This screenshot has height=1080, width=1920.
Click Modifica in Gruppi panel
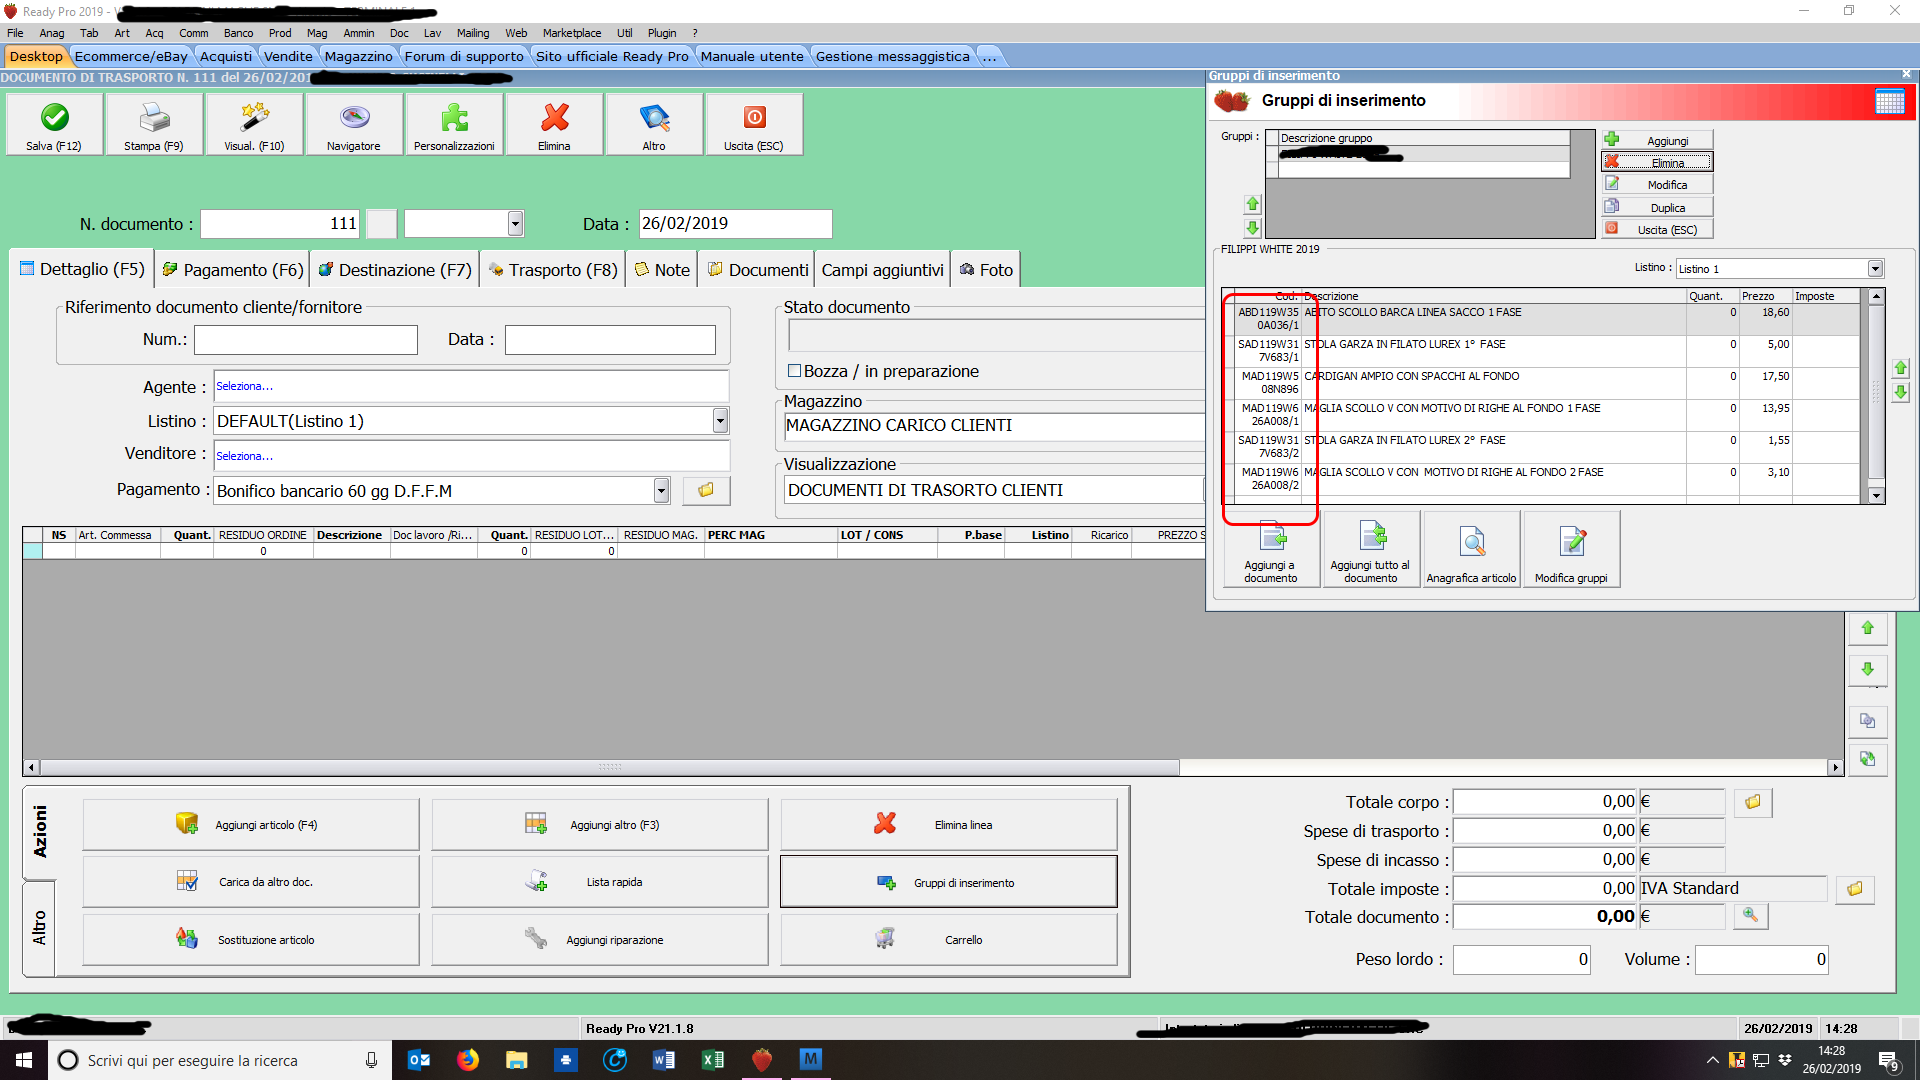click(x=1657, y=185)
